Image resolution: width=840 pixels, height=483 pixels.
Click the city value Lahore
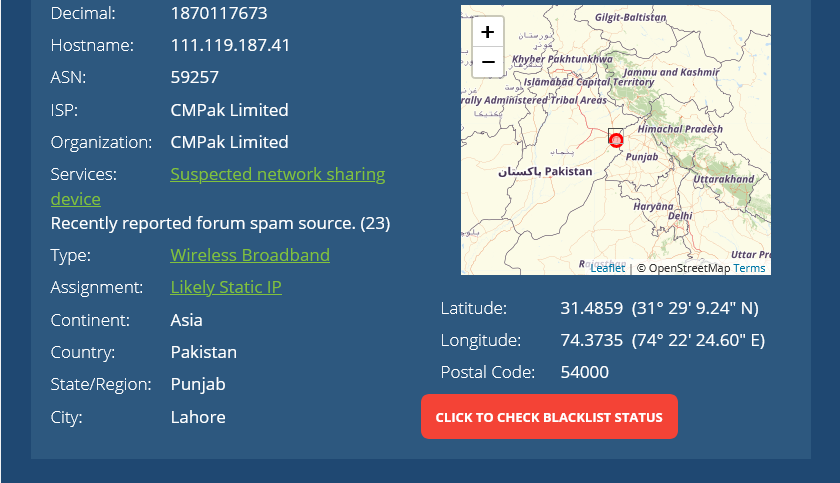pos(198,417)
